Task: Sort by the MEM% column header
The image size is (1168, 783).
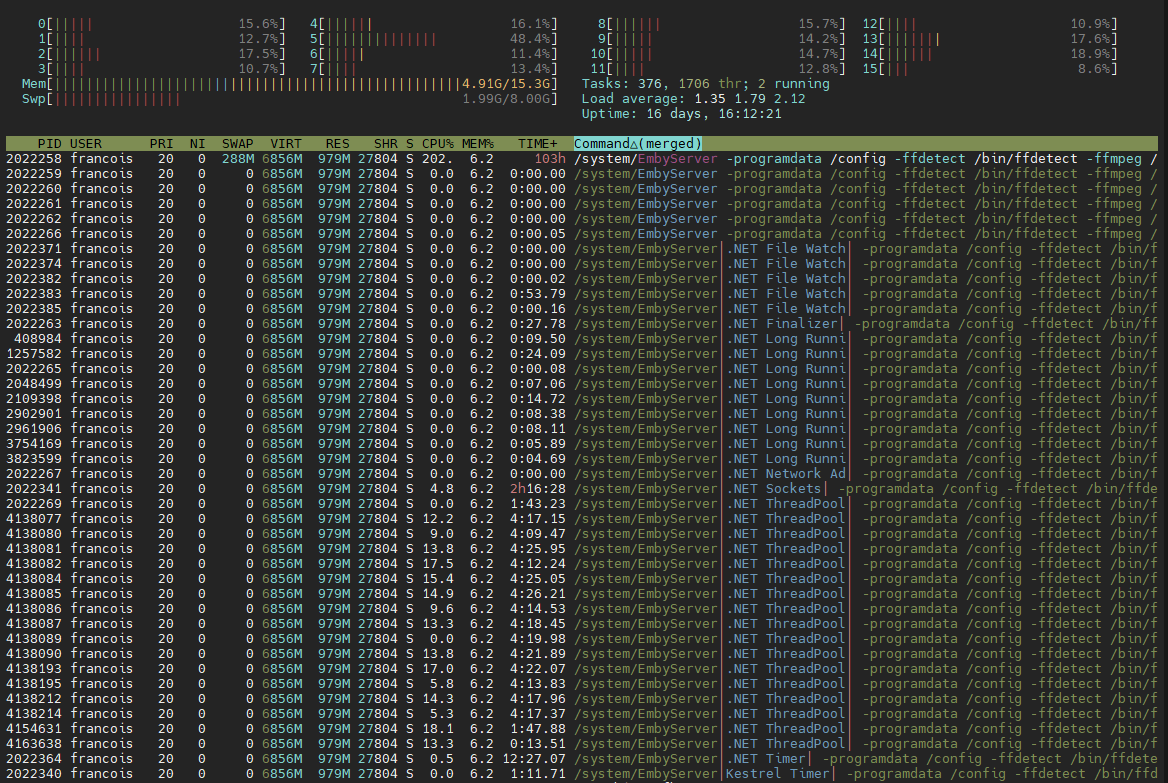Action: (480, 144)
